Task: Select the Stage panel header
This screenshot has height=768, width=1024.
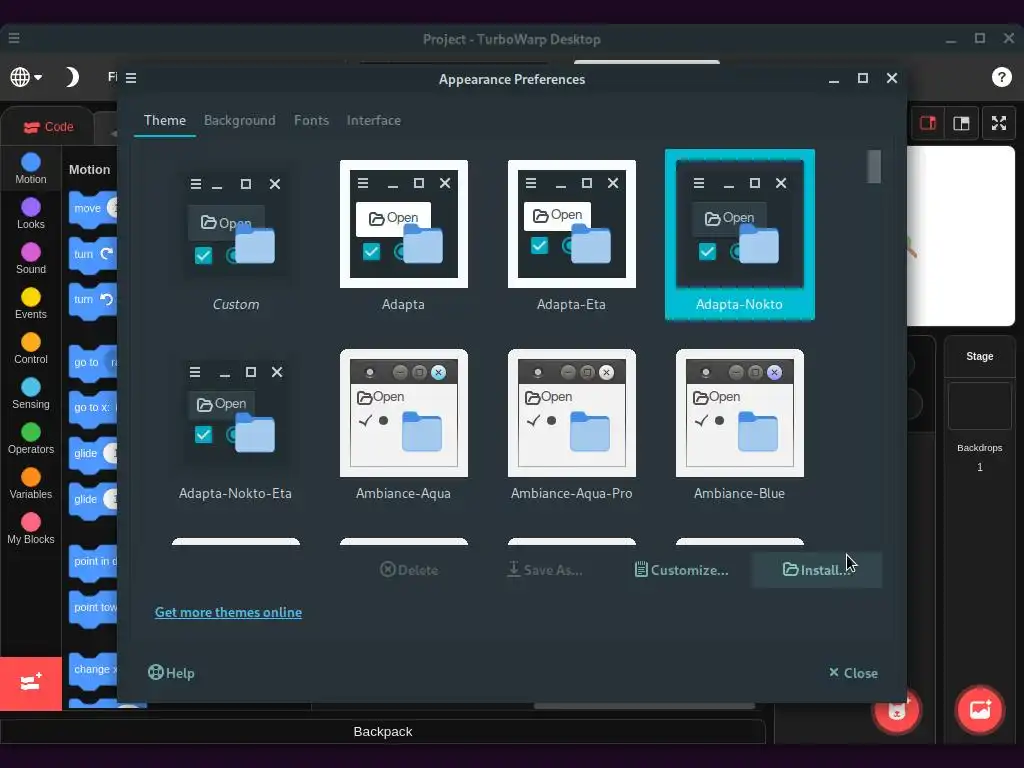Action: (x=980, y=357)
